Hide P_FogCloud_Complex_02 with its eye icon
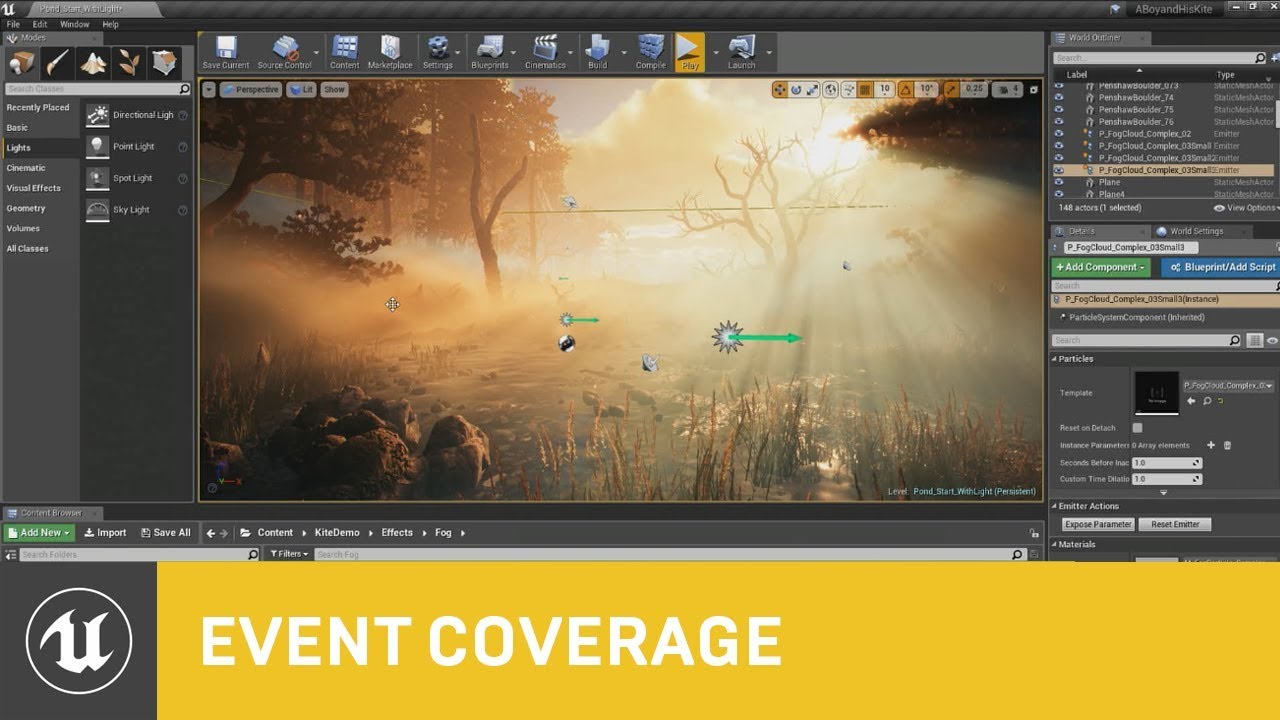 (1059, 134)
